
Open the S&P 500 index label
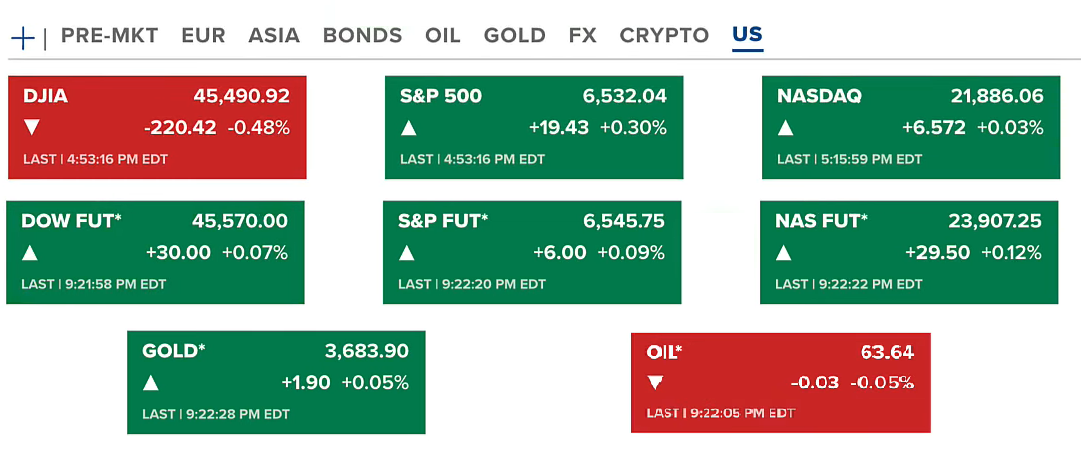pos(441,97)
